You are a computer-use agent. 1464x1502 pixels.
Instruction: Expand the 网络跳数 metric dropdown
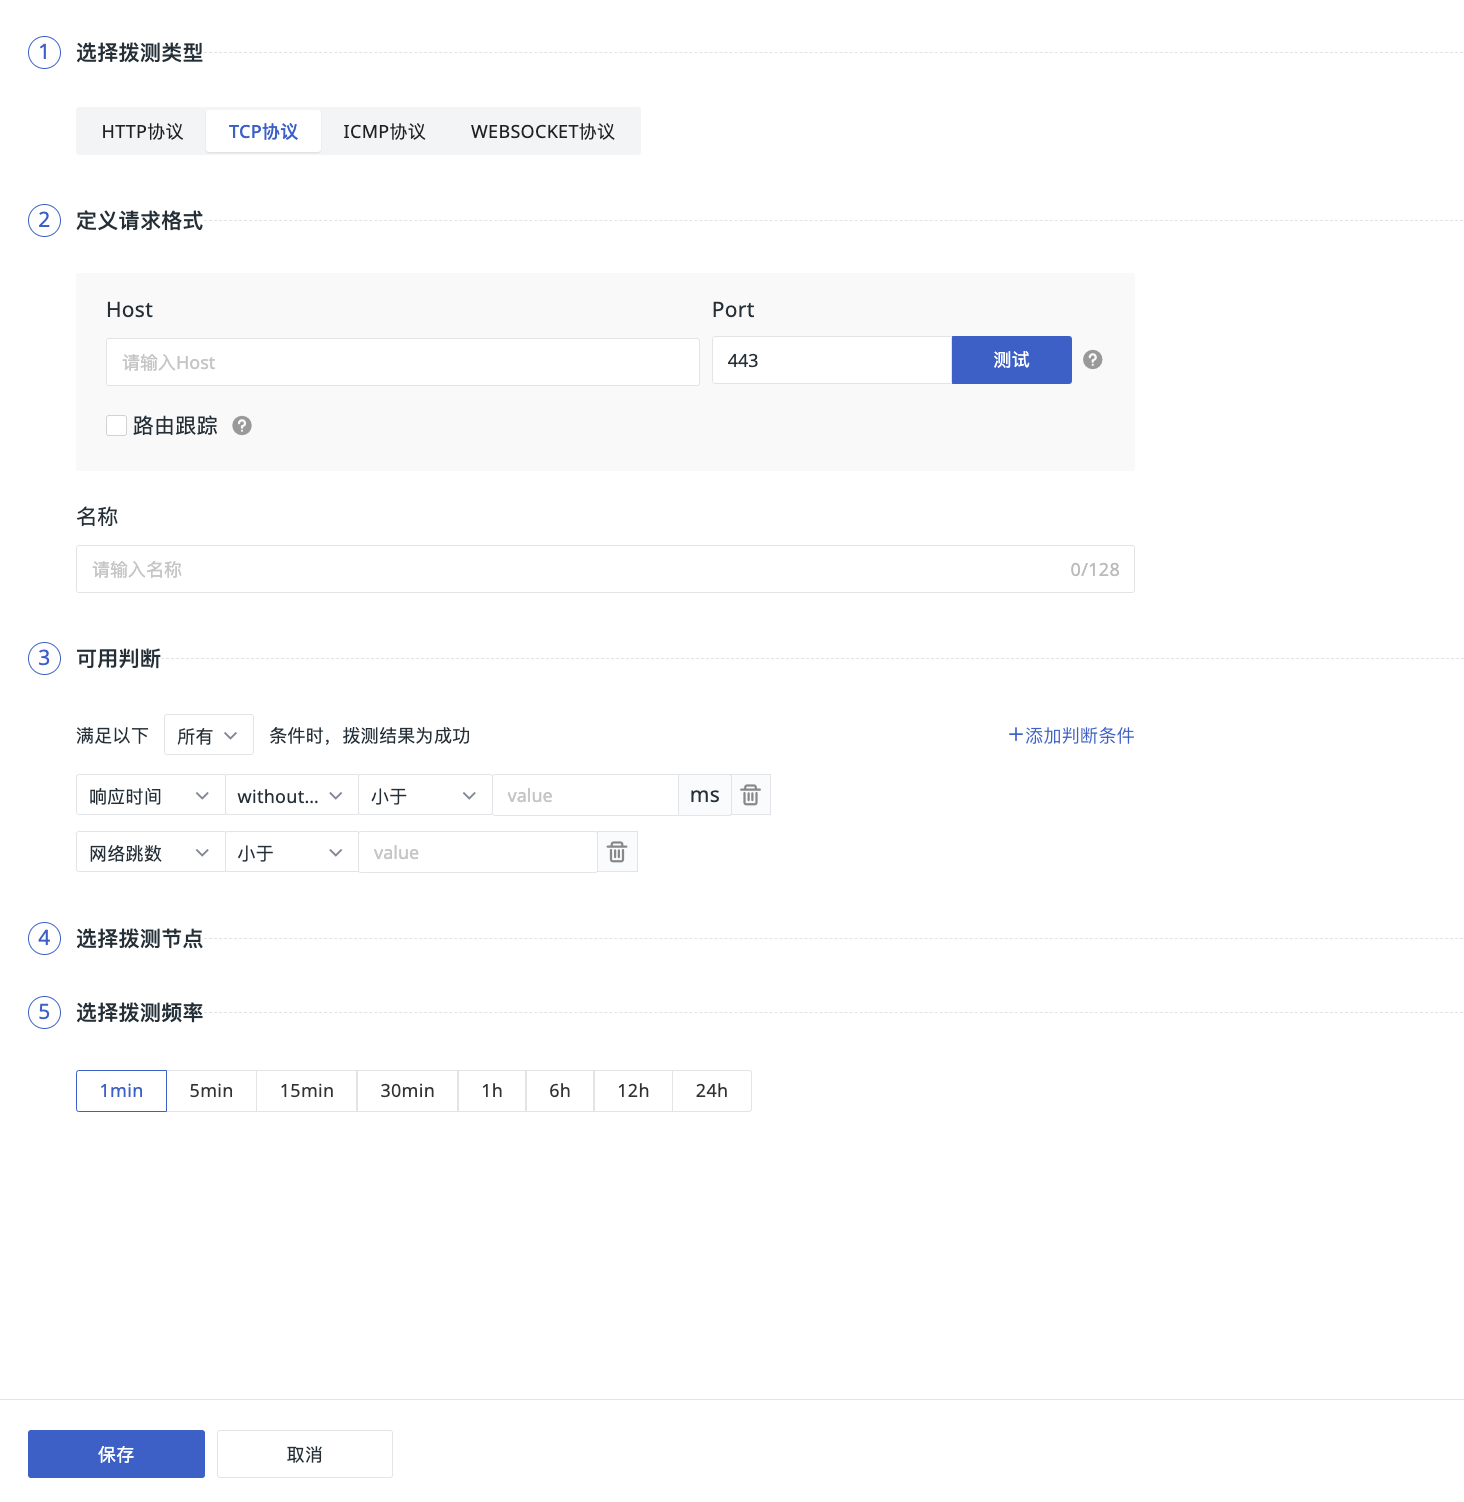[150, 853]
